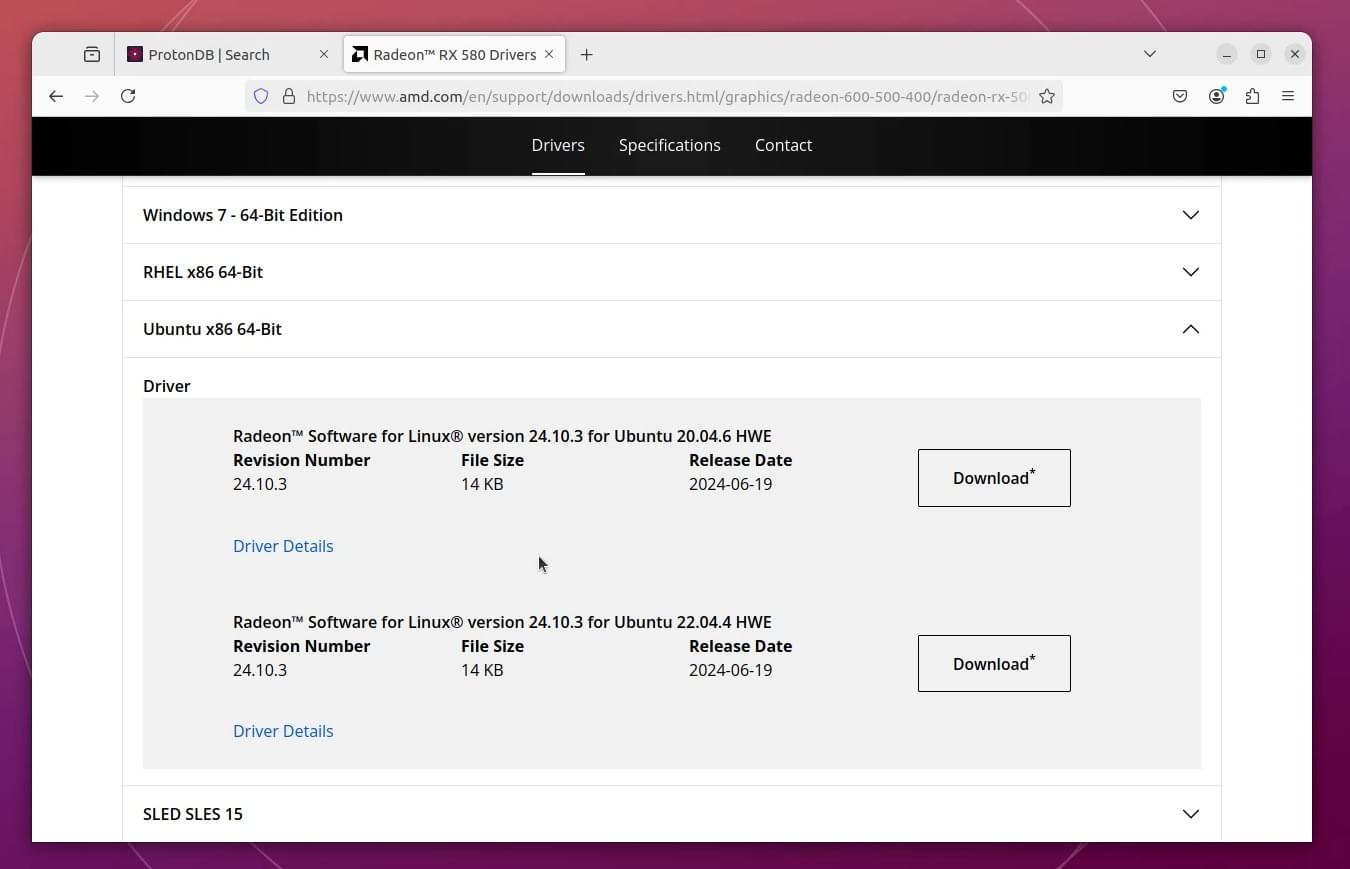Open the Drivers page section
The image size is (1350, 869).
click(x=558, y=145)
